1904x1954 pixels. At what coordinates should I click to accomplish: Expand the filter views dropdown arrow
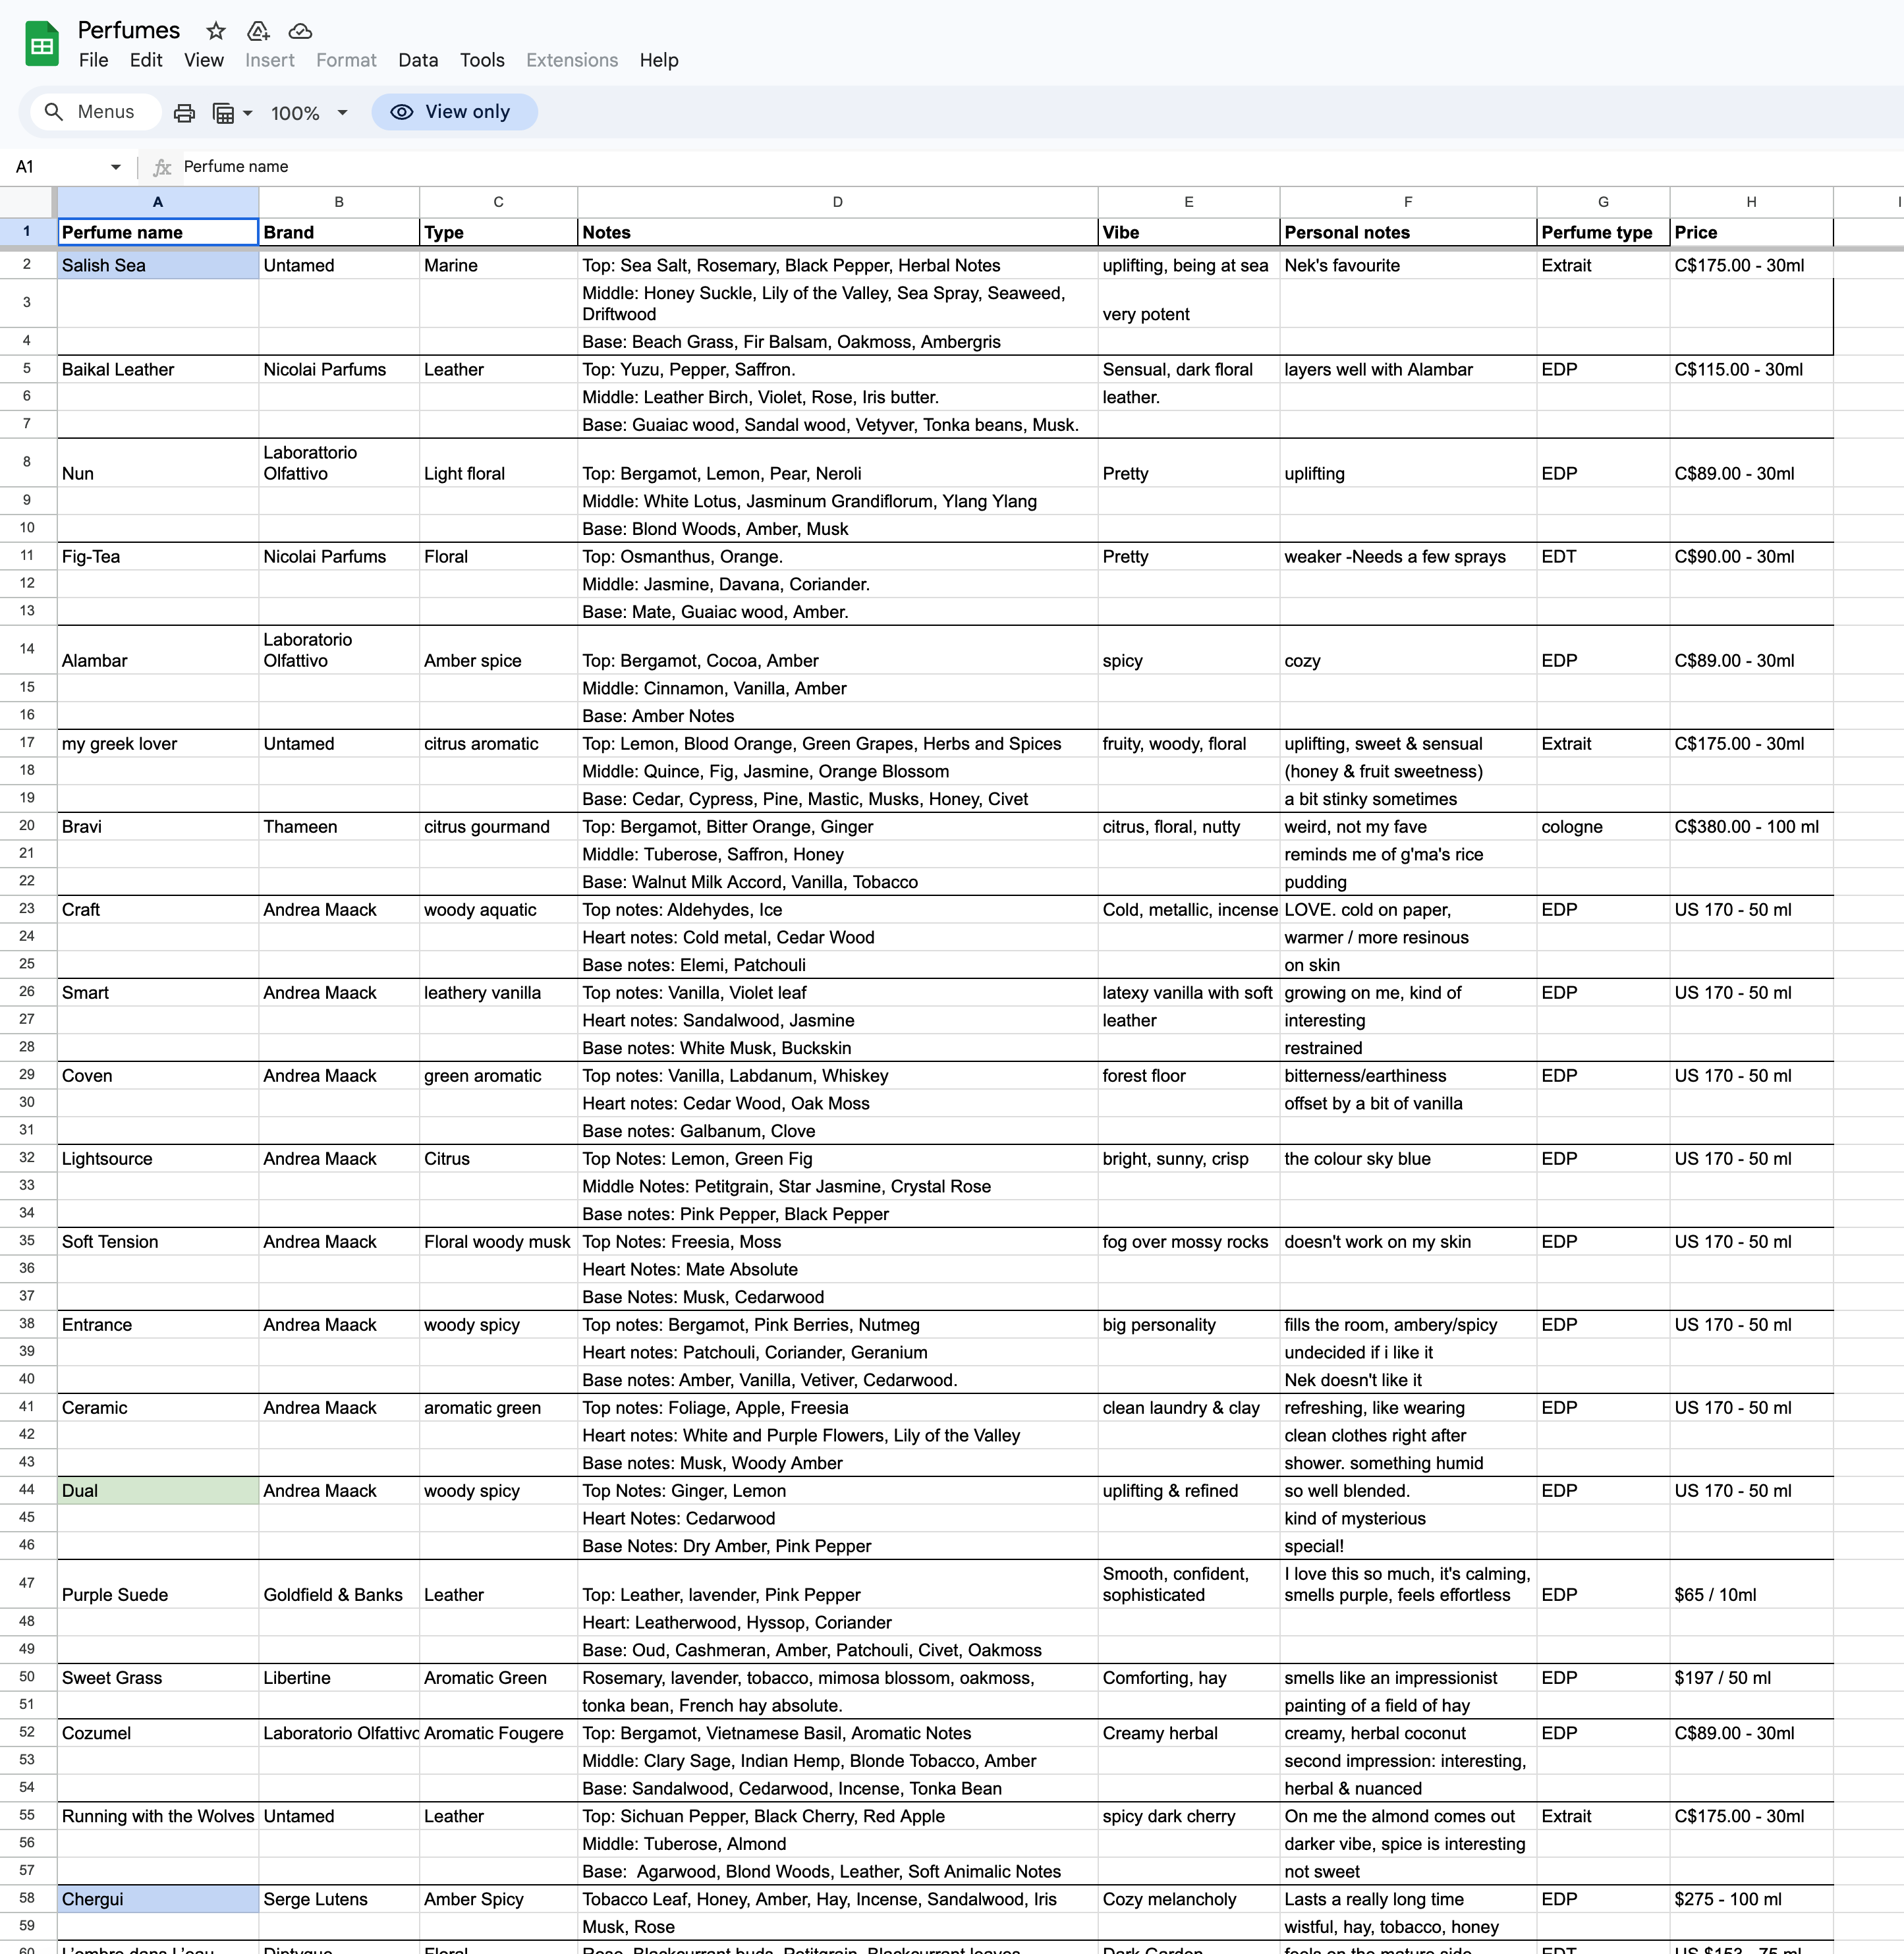[x=247, y=113]
